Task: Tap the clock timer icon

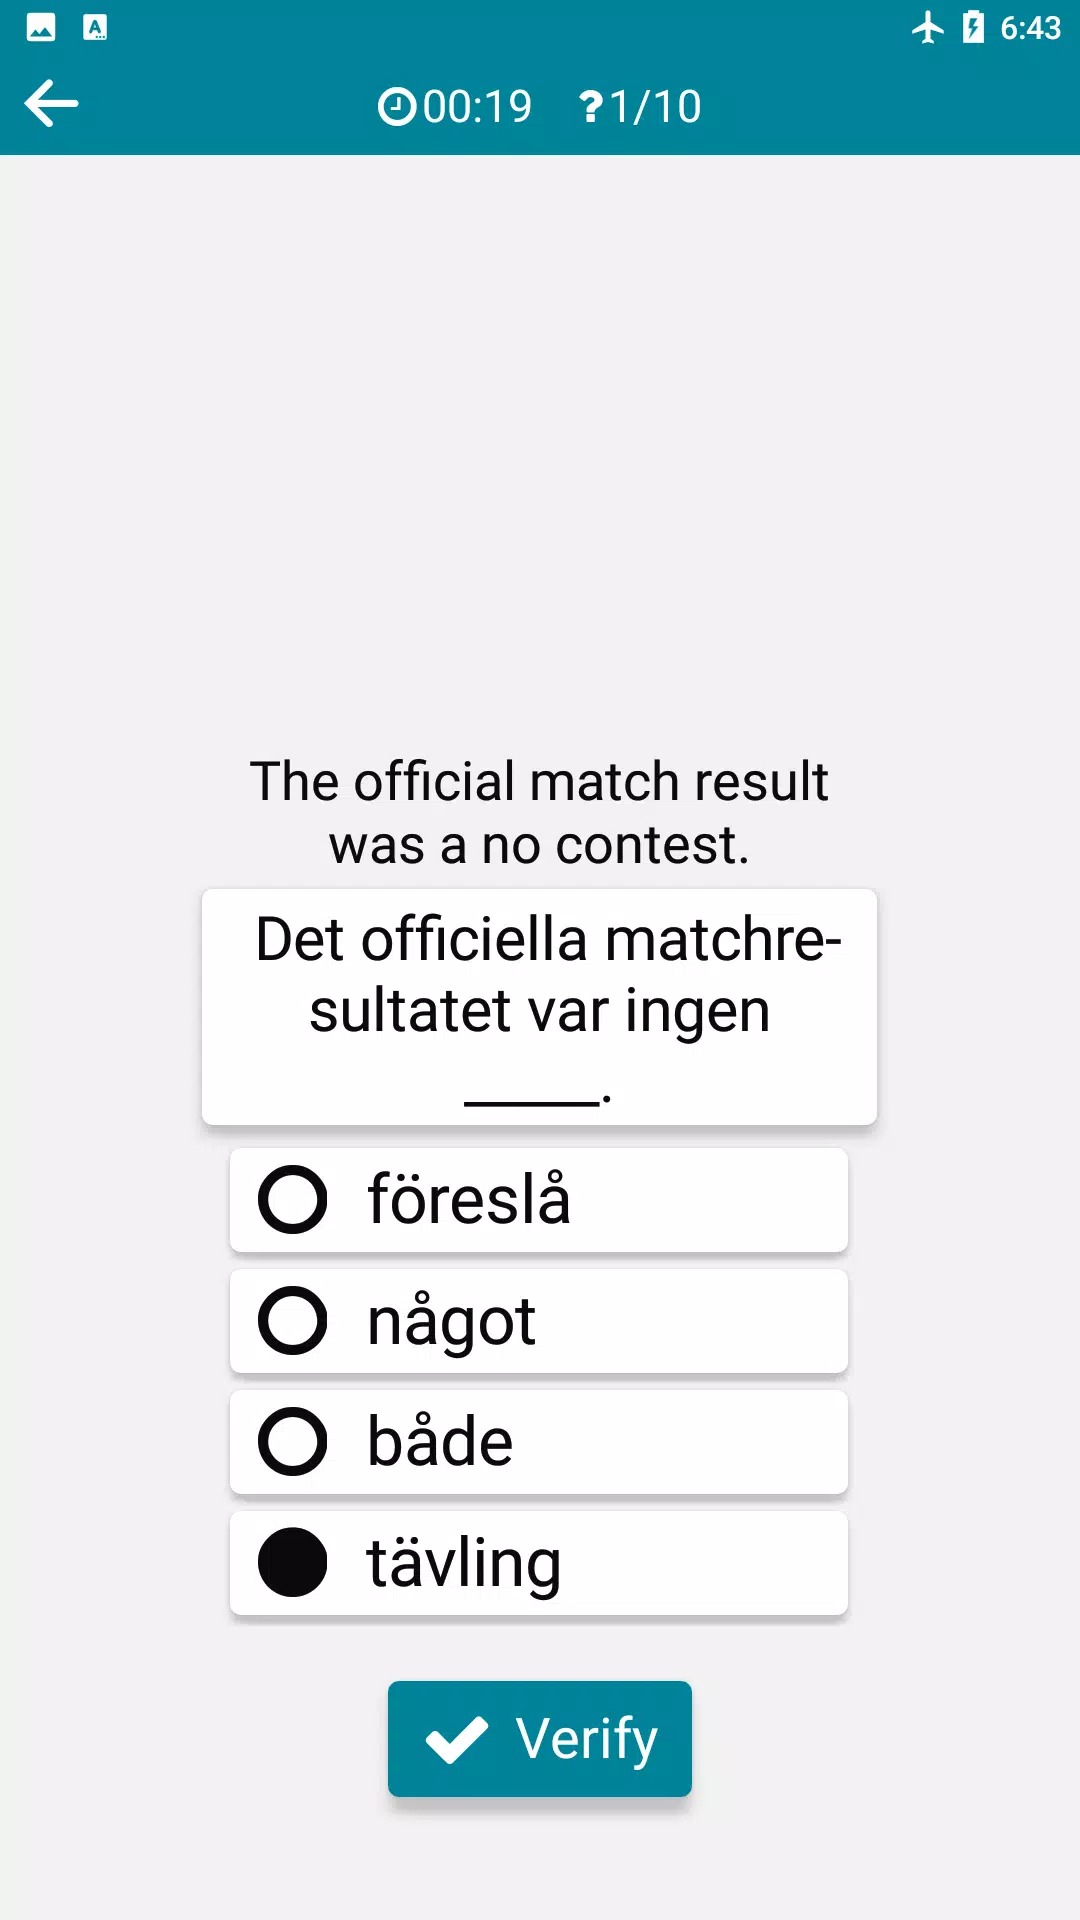Action: click(397, 106)
